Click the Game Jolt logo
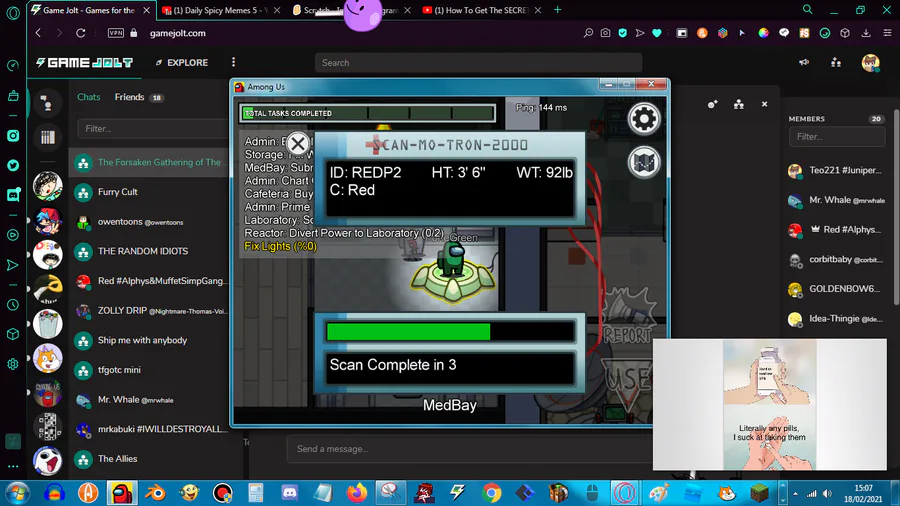Viewport: 900px width, 506px height. click(84, 63)
